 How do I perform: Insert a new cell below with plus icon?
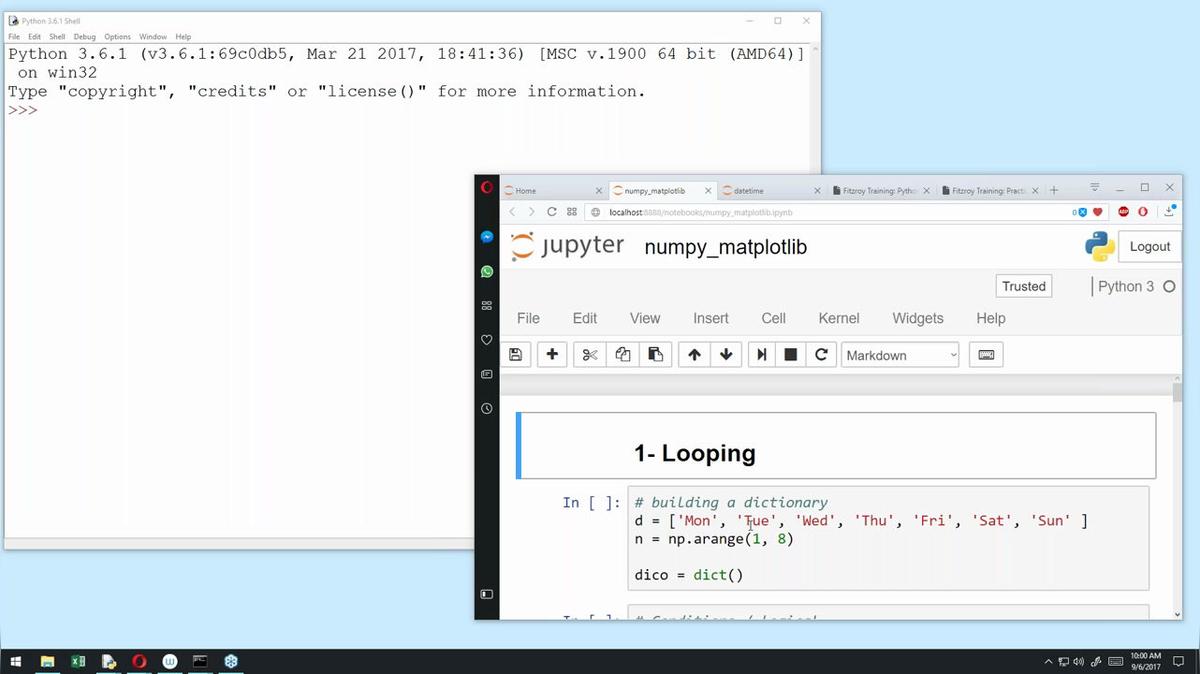click(x=552, y=355)
